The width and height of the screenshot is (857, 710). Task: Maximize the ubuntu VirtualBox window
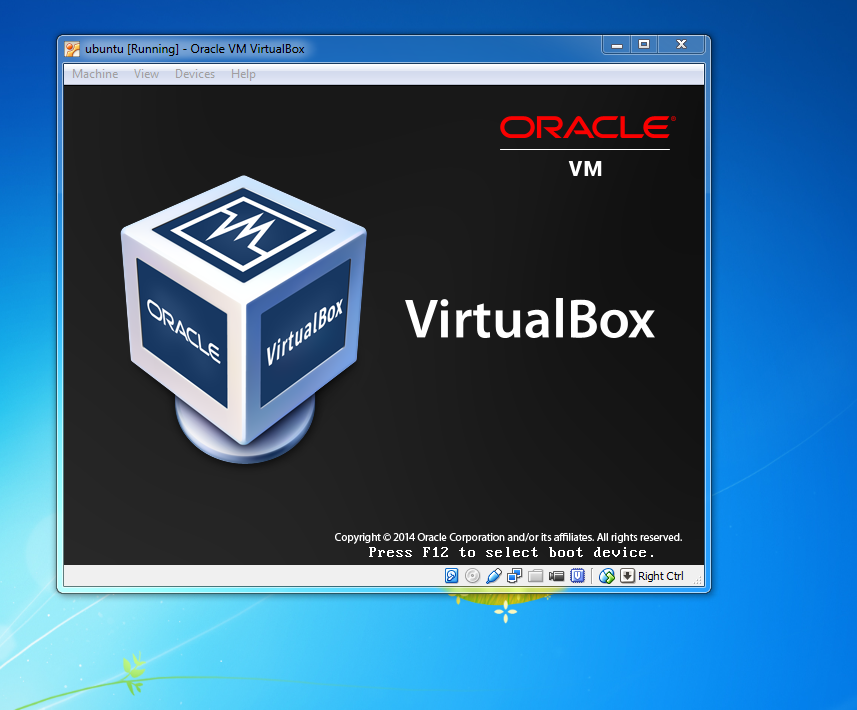[644, 45]
